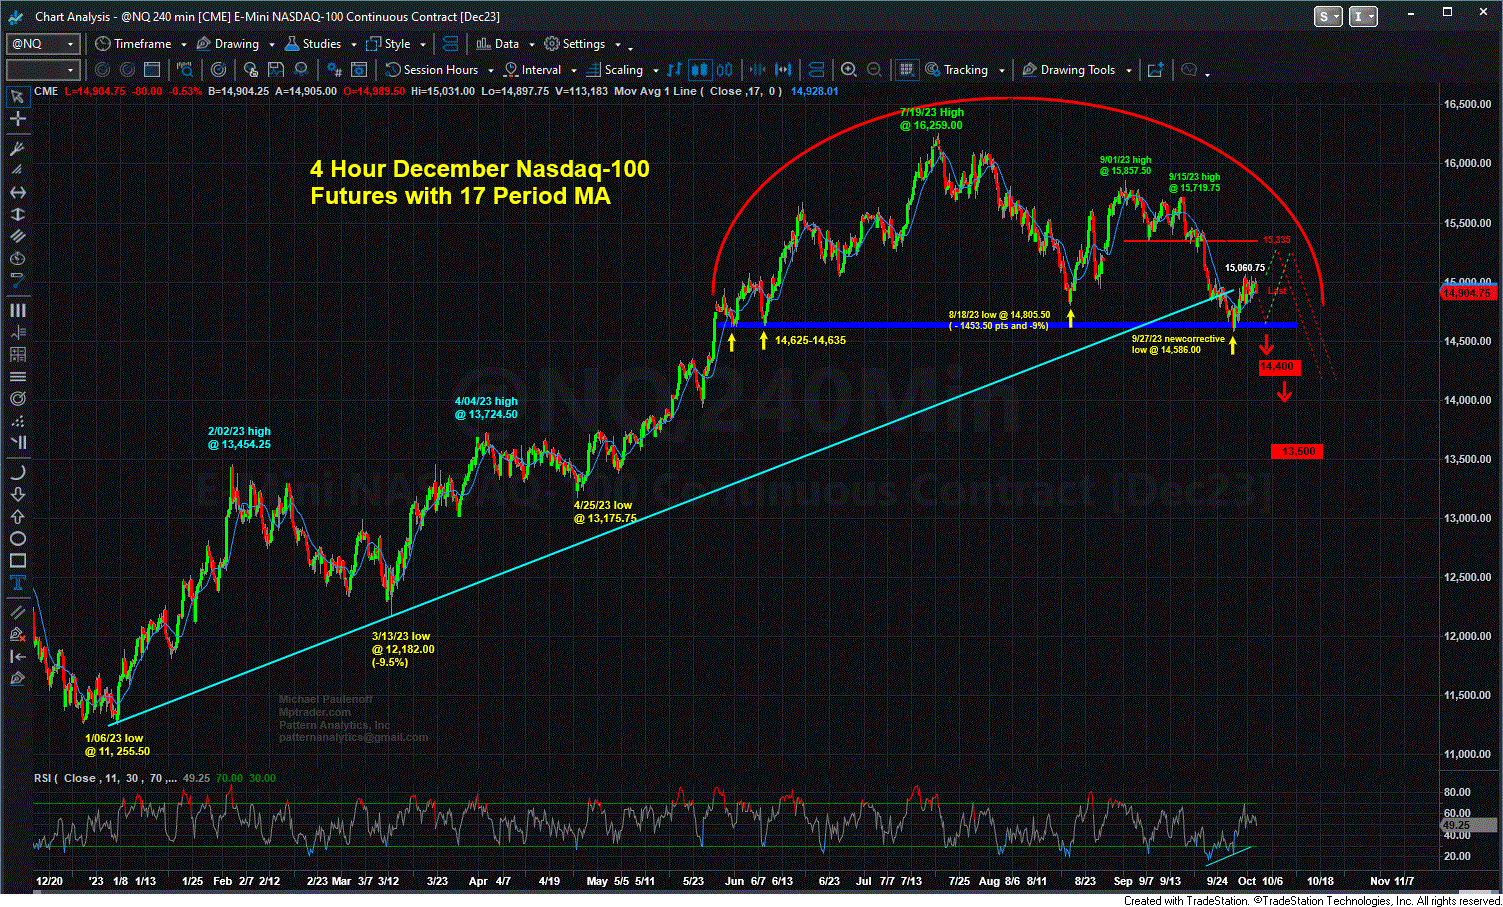Click the zoom out magnifier icon
The image size is (1503, 907).
click(874, 70)
